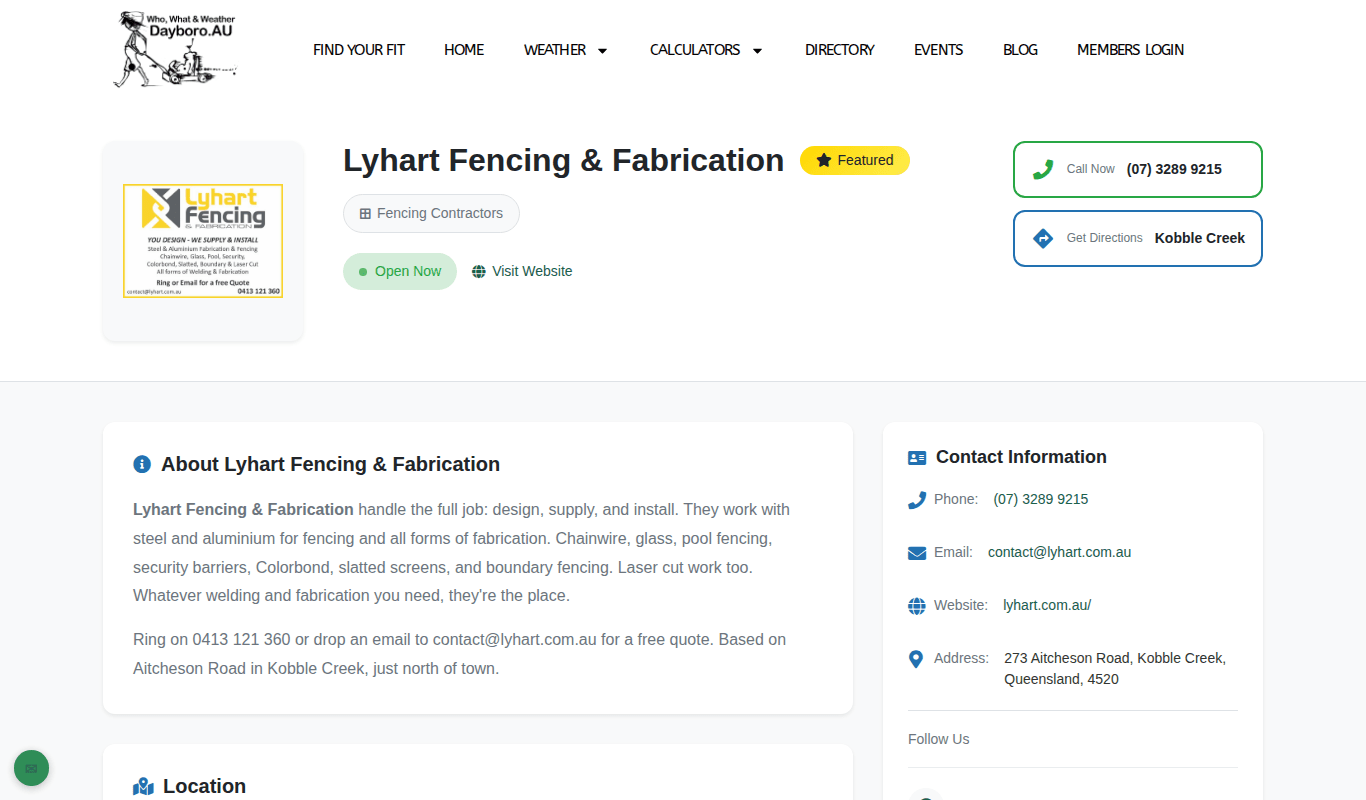Click the green phone icon in Call Now

tap(1043, 169)
